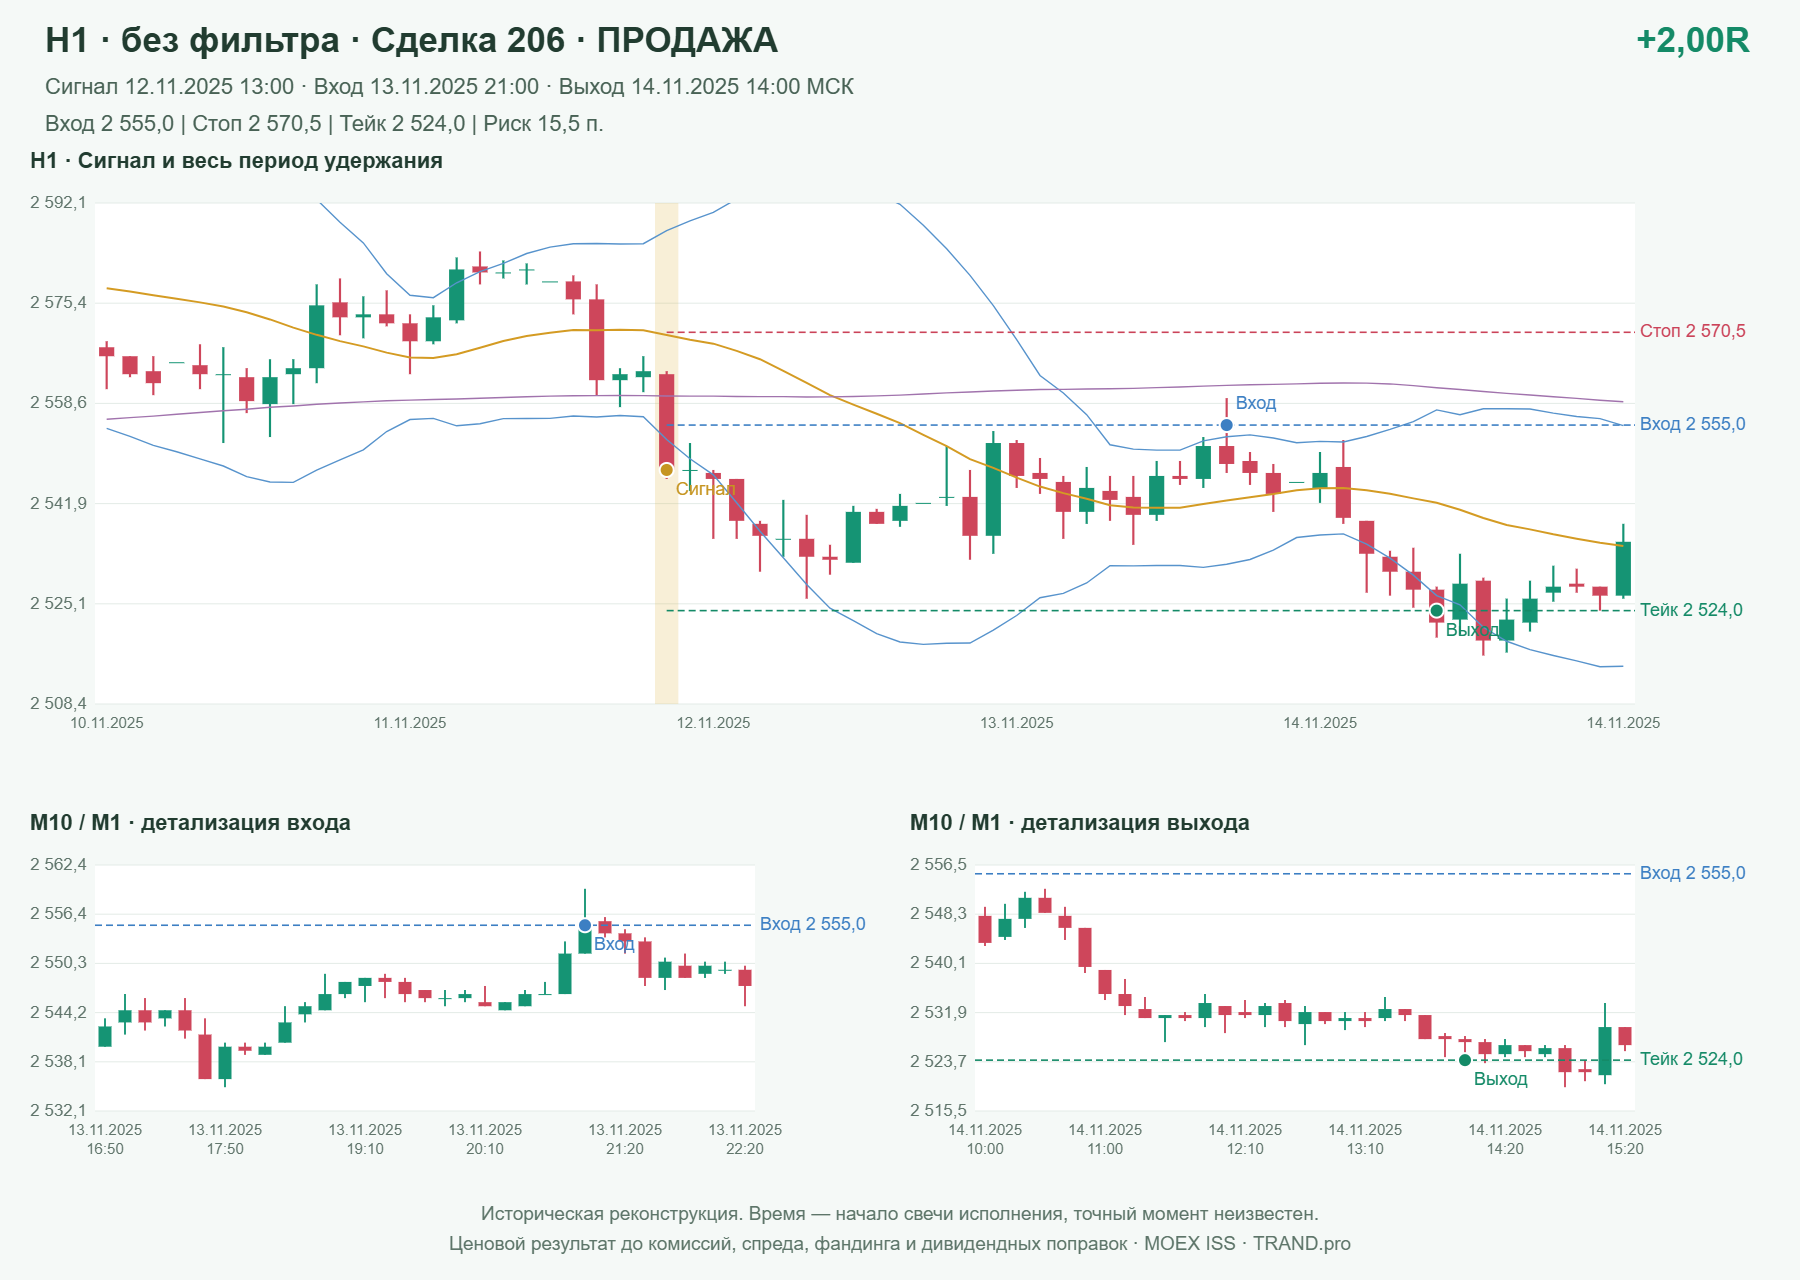Viewport: 1800px width, 1280px height.
Task: Click the '11.11.2025' date axis label
Action: pos(410,723)
